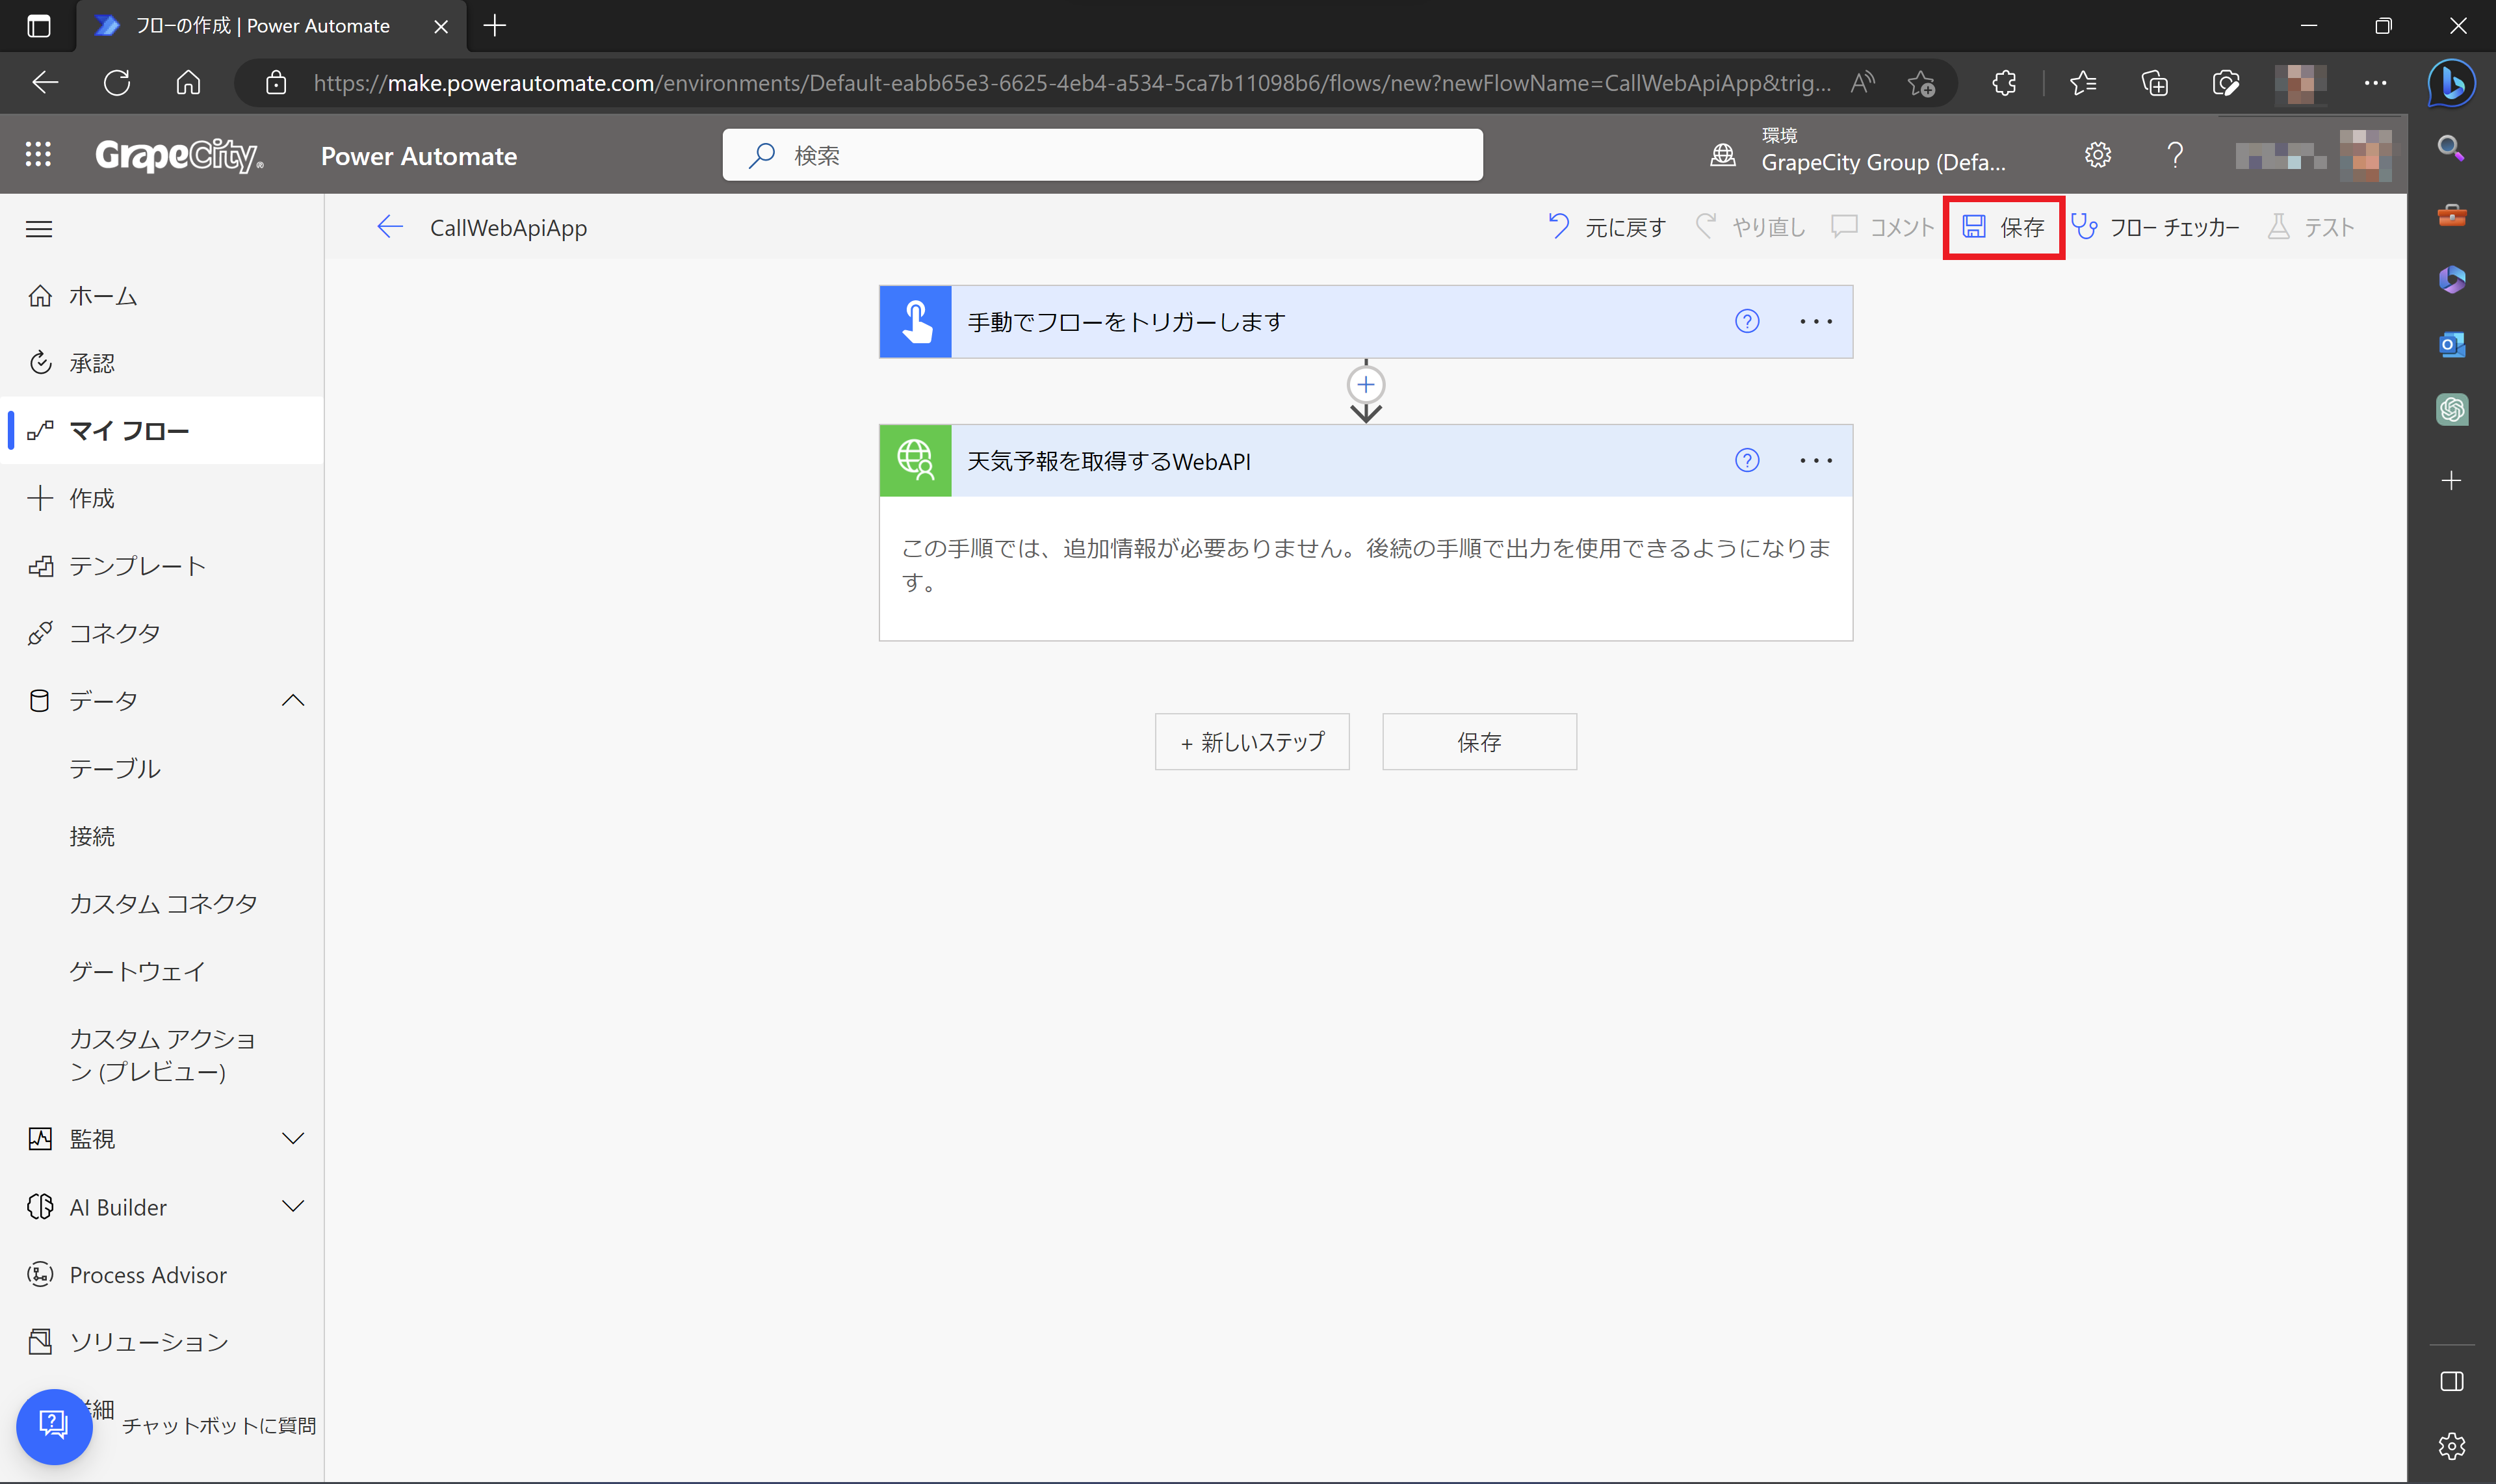Open Edge Settings and more menu

click(2375, 83)
